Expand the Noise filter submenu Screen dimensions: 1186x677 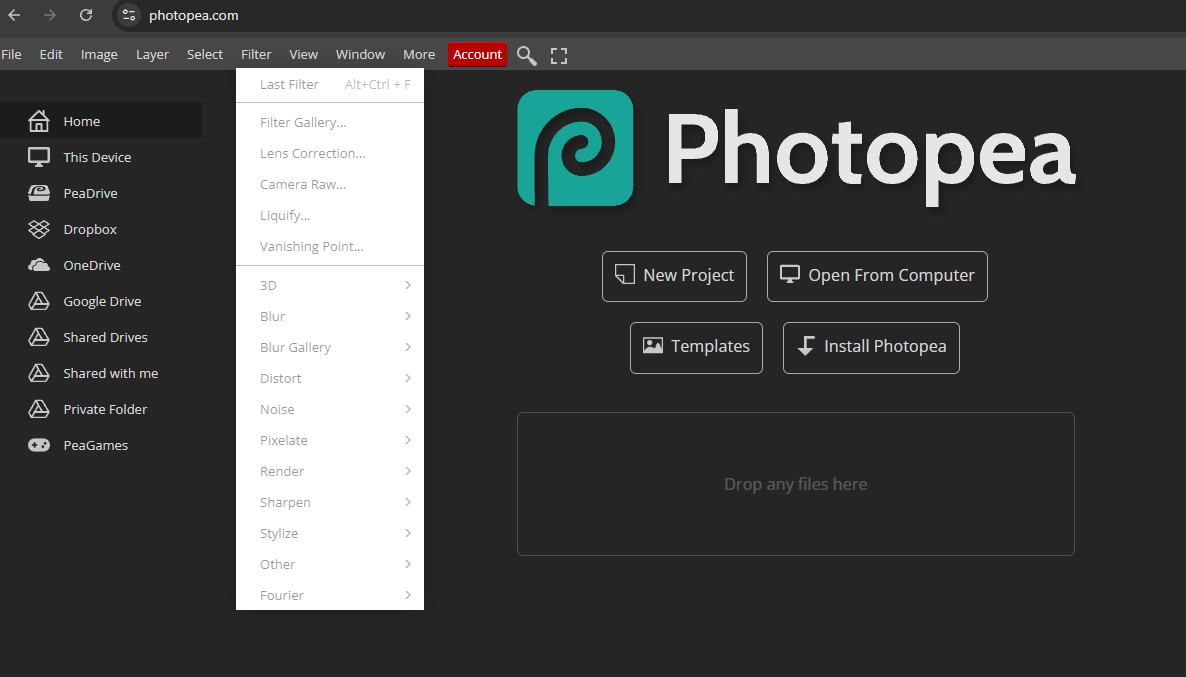[330, 409]
